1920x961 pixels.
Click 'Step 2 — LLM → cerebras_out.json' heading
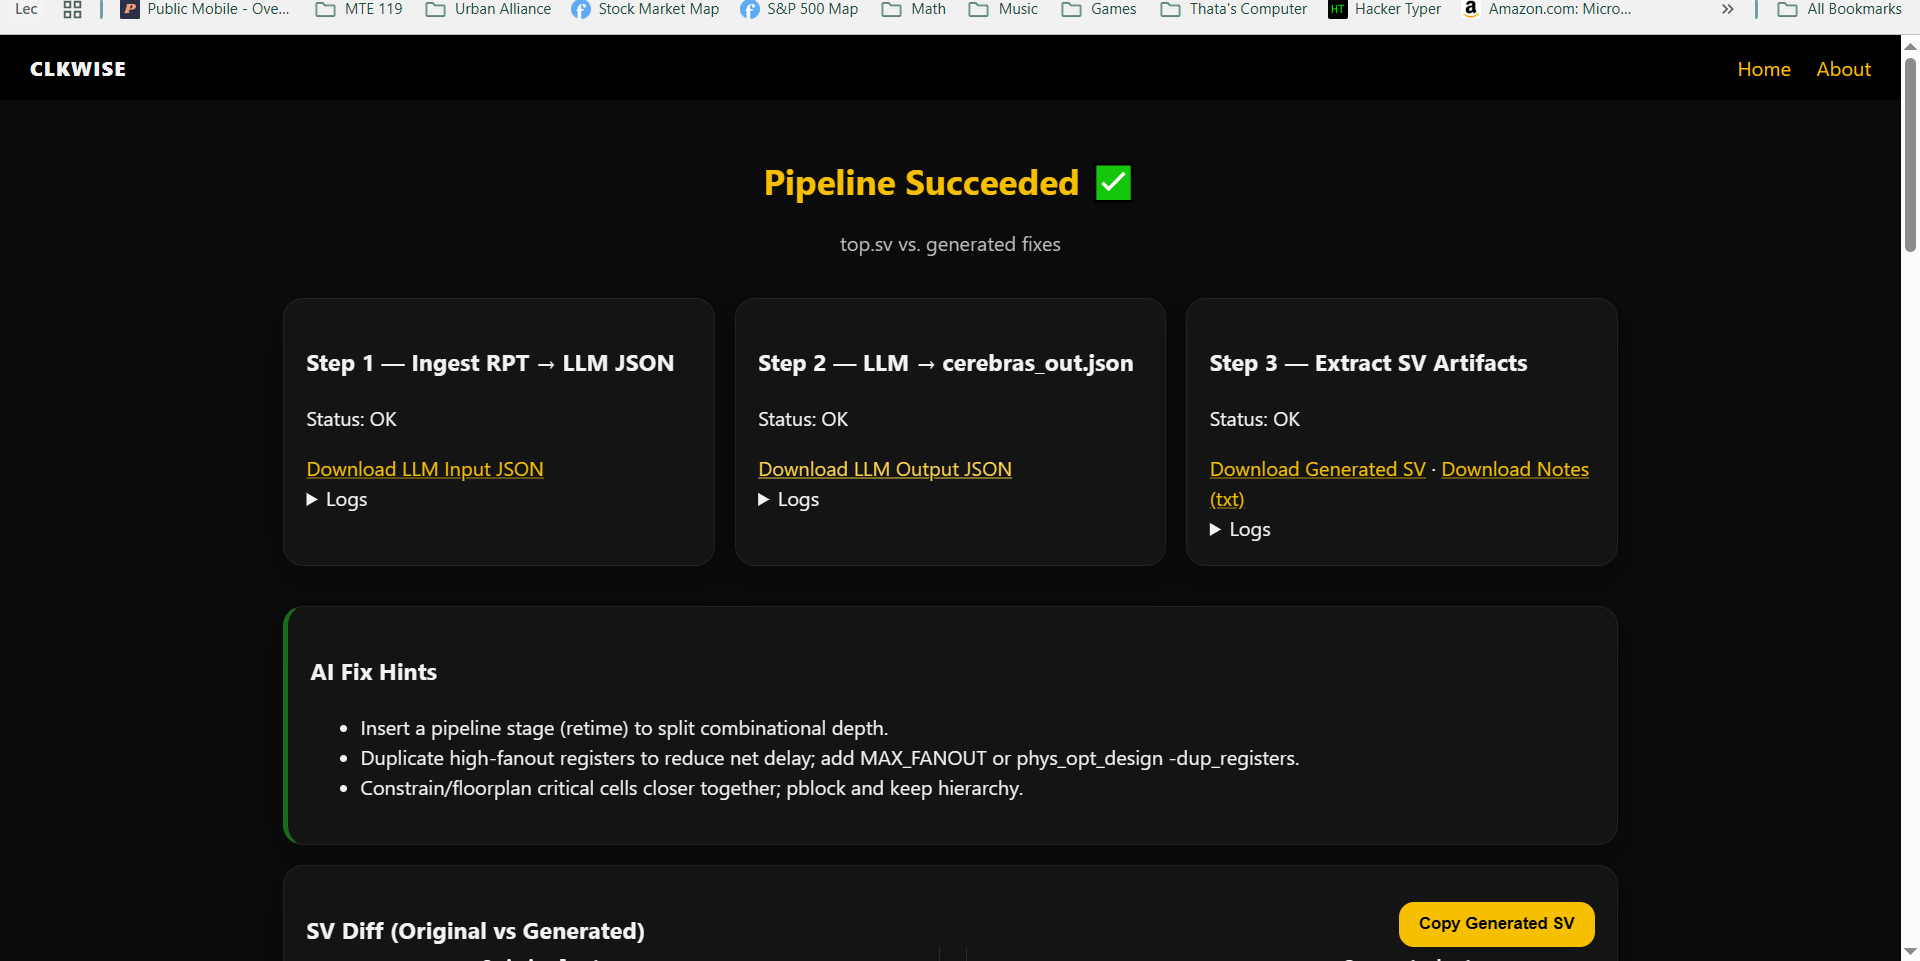click(945, 363)
